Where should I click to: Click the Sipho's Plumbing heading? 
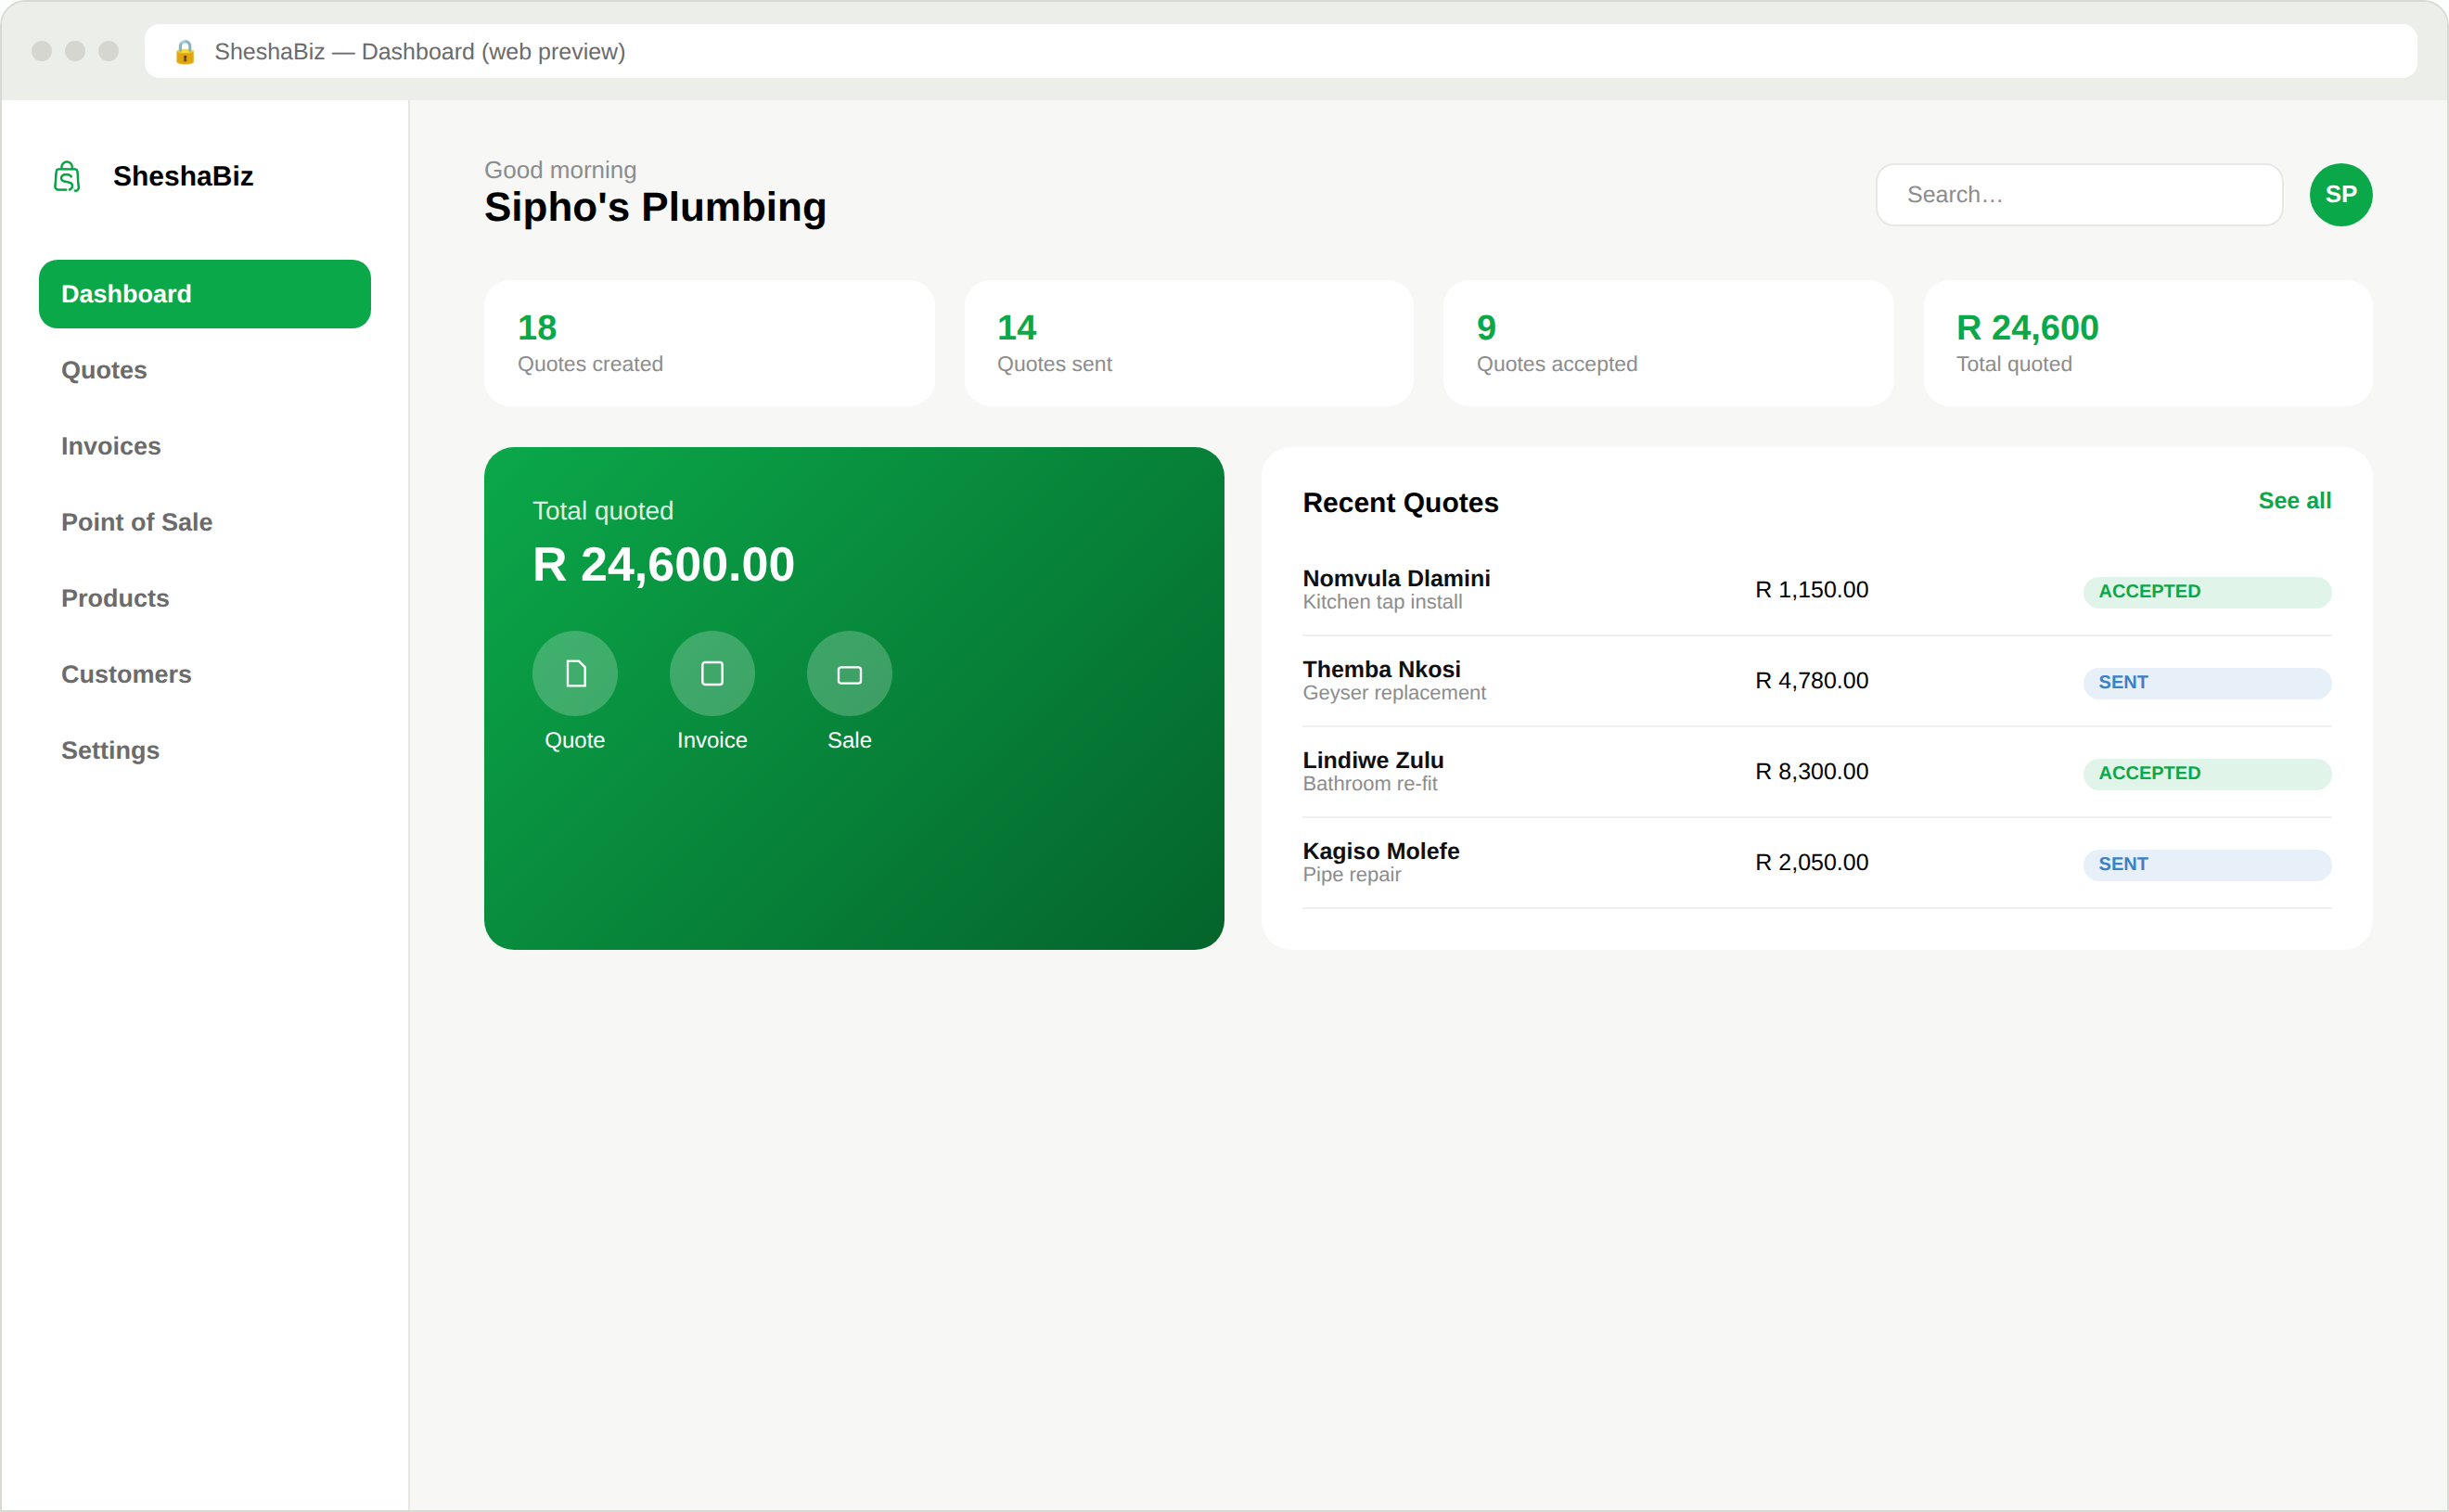(x=655, y=208)
